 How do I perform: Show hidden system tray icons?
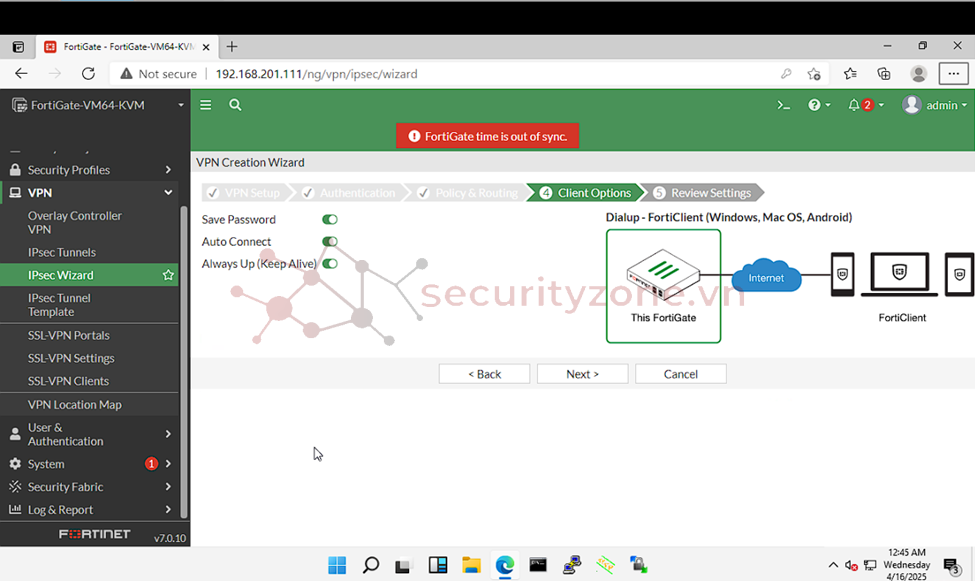[833, 565]
